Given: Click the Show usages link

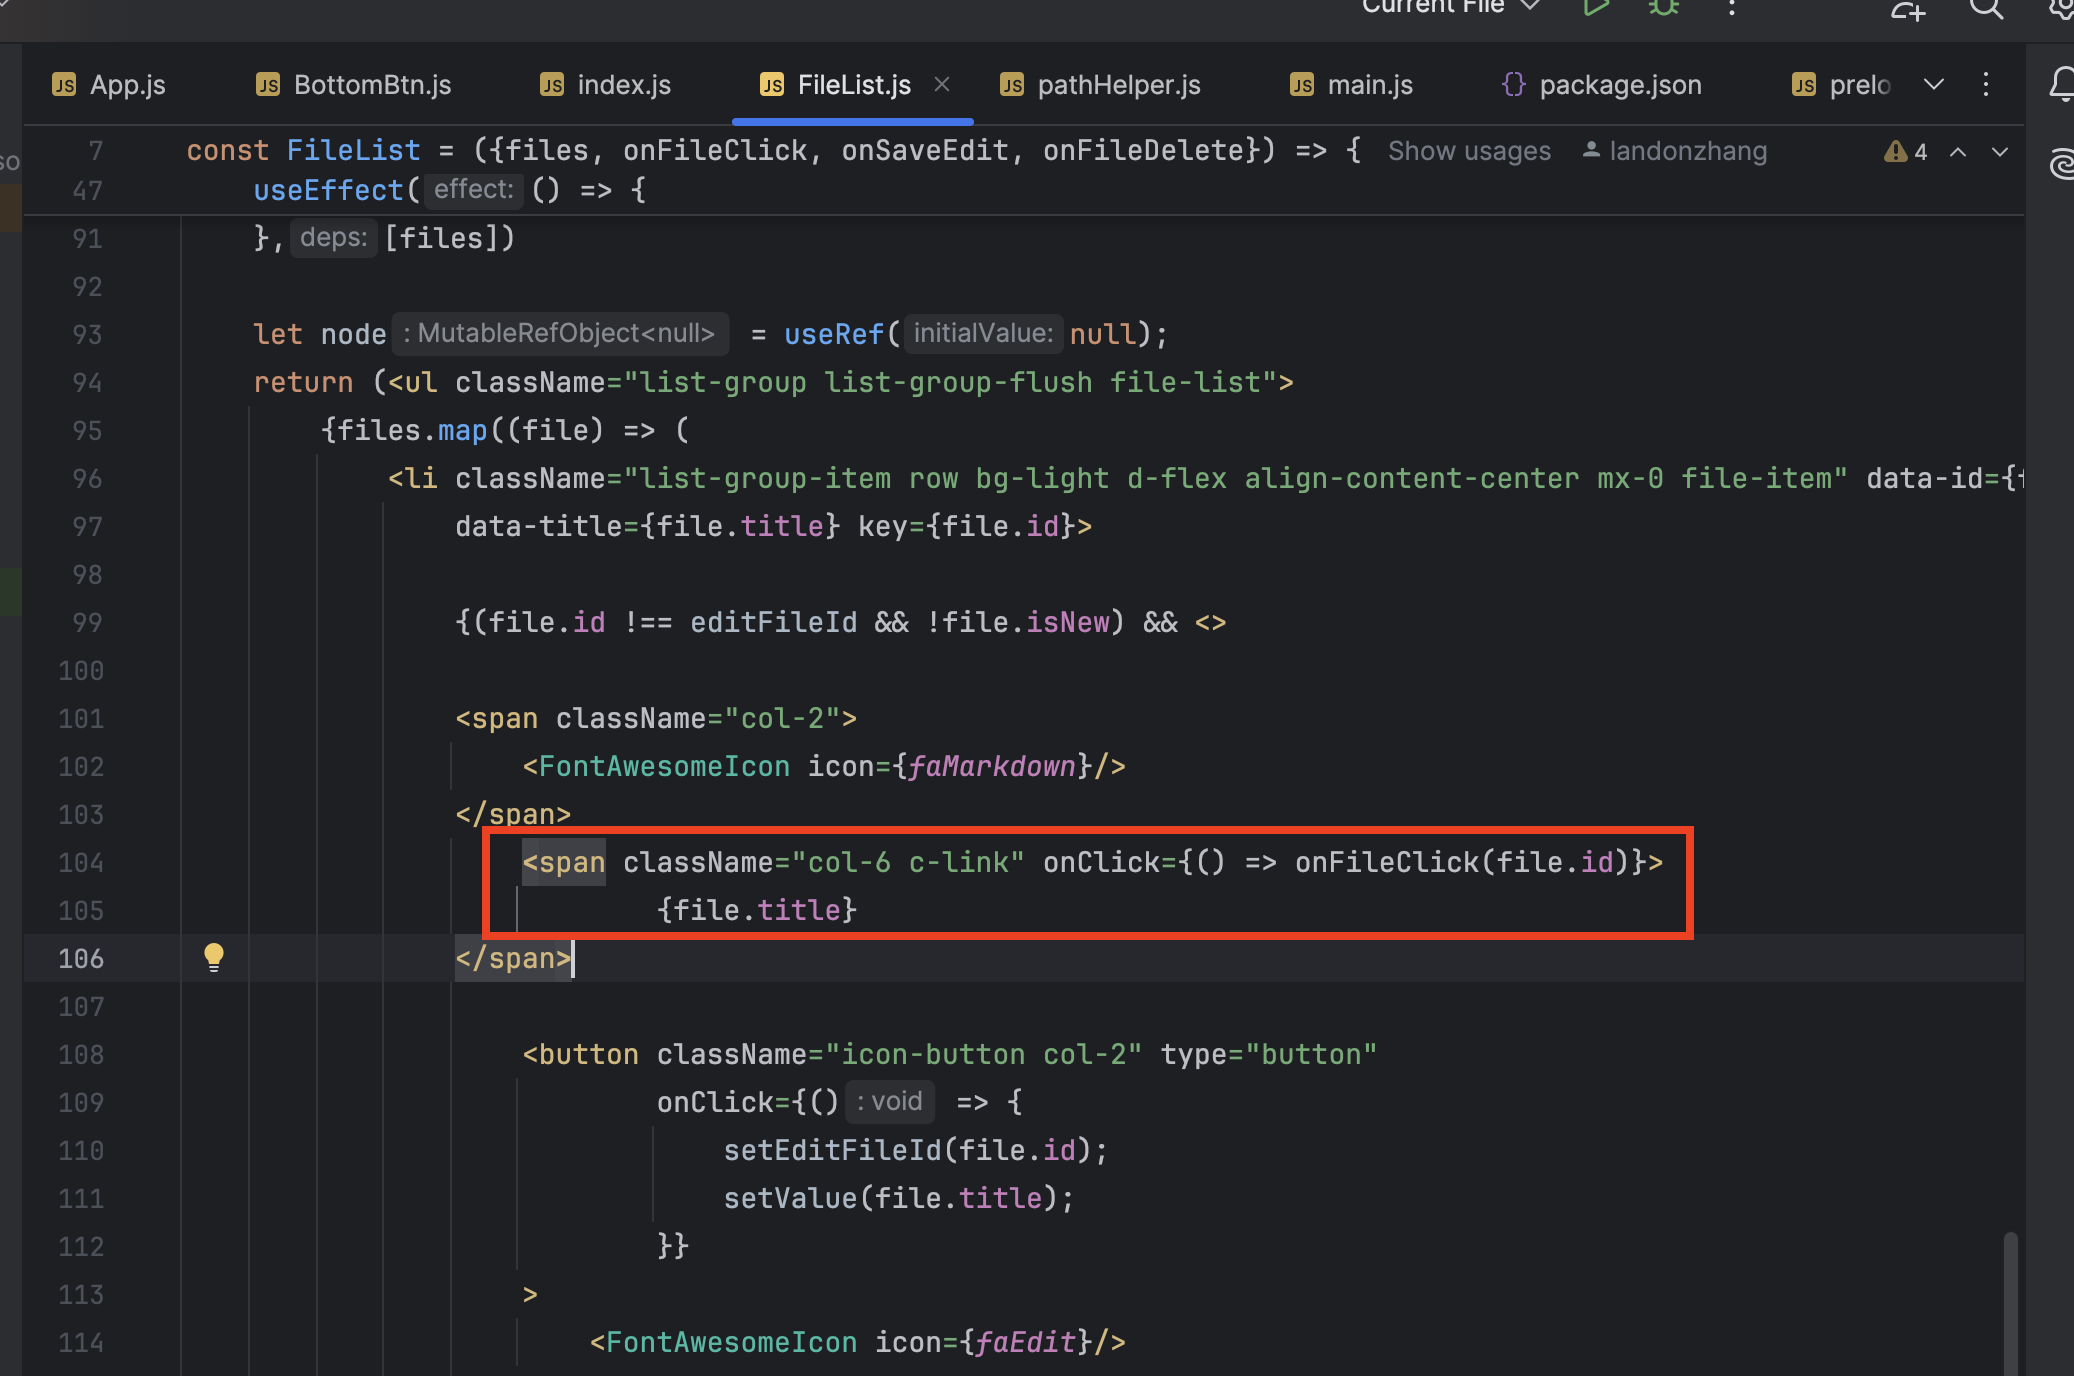Looking at the screenshot, I should tap(1469, 151).
